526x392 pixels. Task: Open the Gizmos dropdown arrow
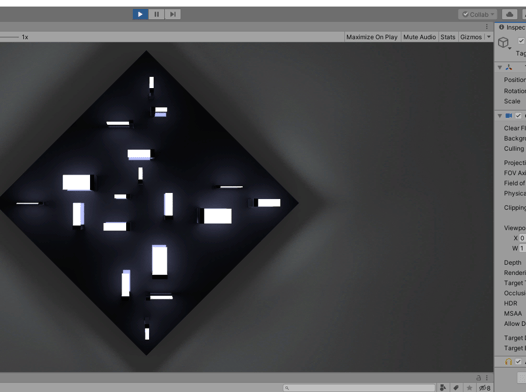pyautogui.click(x=488, y=37)
